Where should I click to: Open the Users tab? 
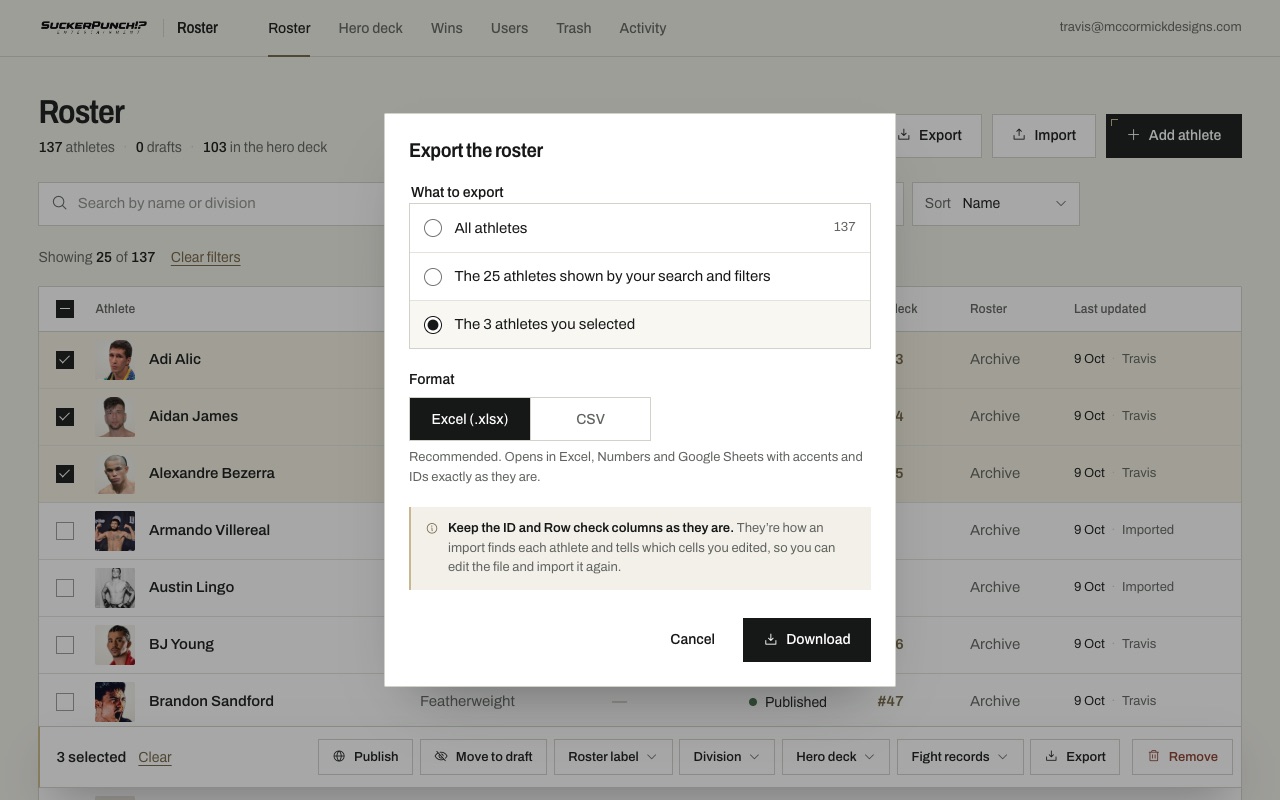coord(509,28)
